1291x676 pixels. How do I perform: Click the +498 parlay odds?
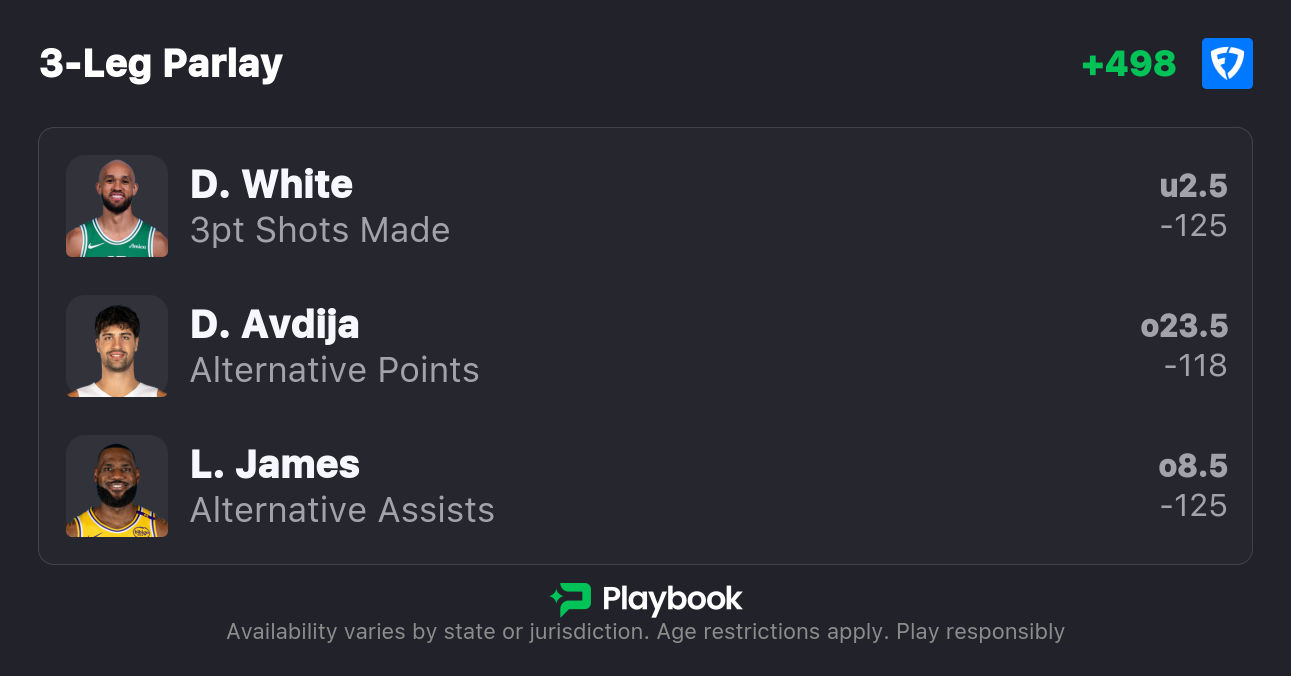pos(1129,64)
